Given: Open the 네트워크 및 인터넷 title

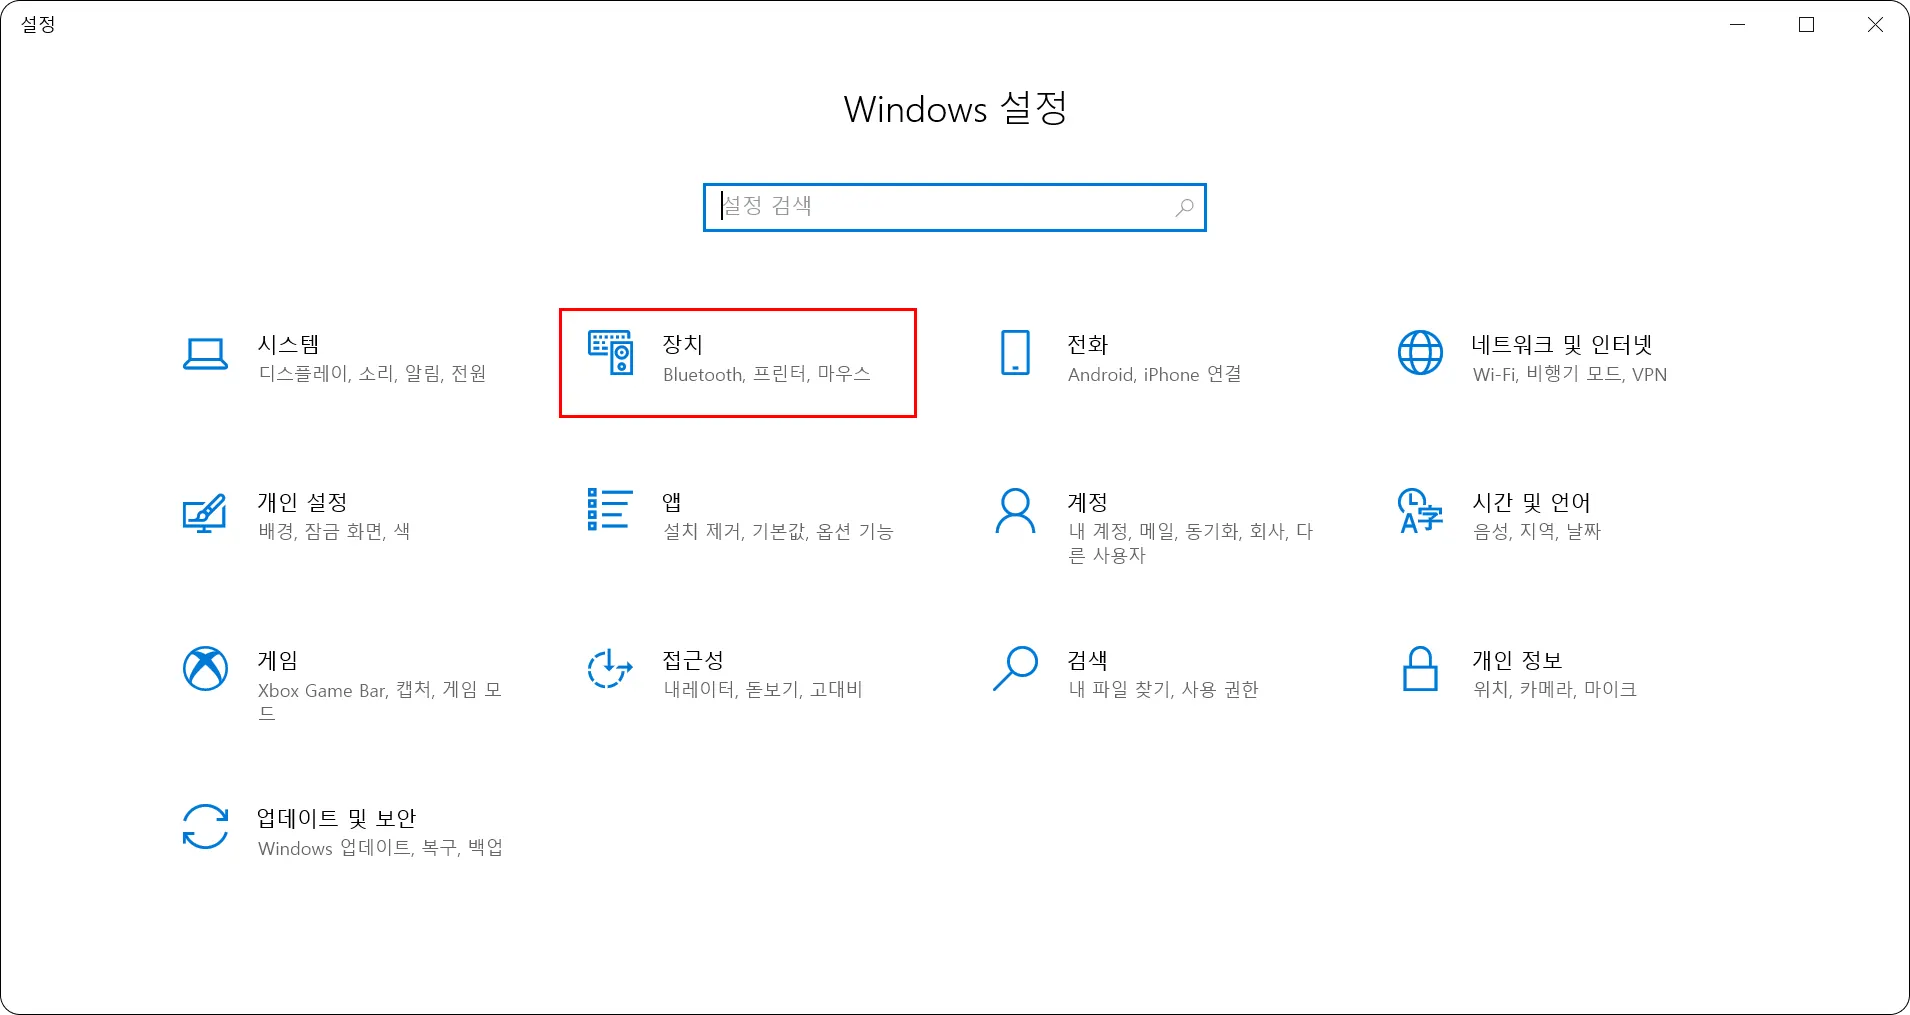Looking at the screenshot, I should coord(1562,344).
